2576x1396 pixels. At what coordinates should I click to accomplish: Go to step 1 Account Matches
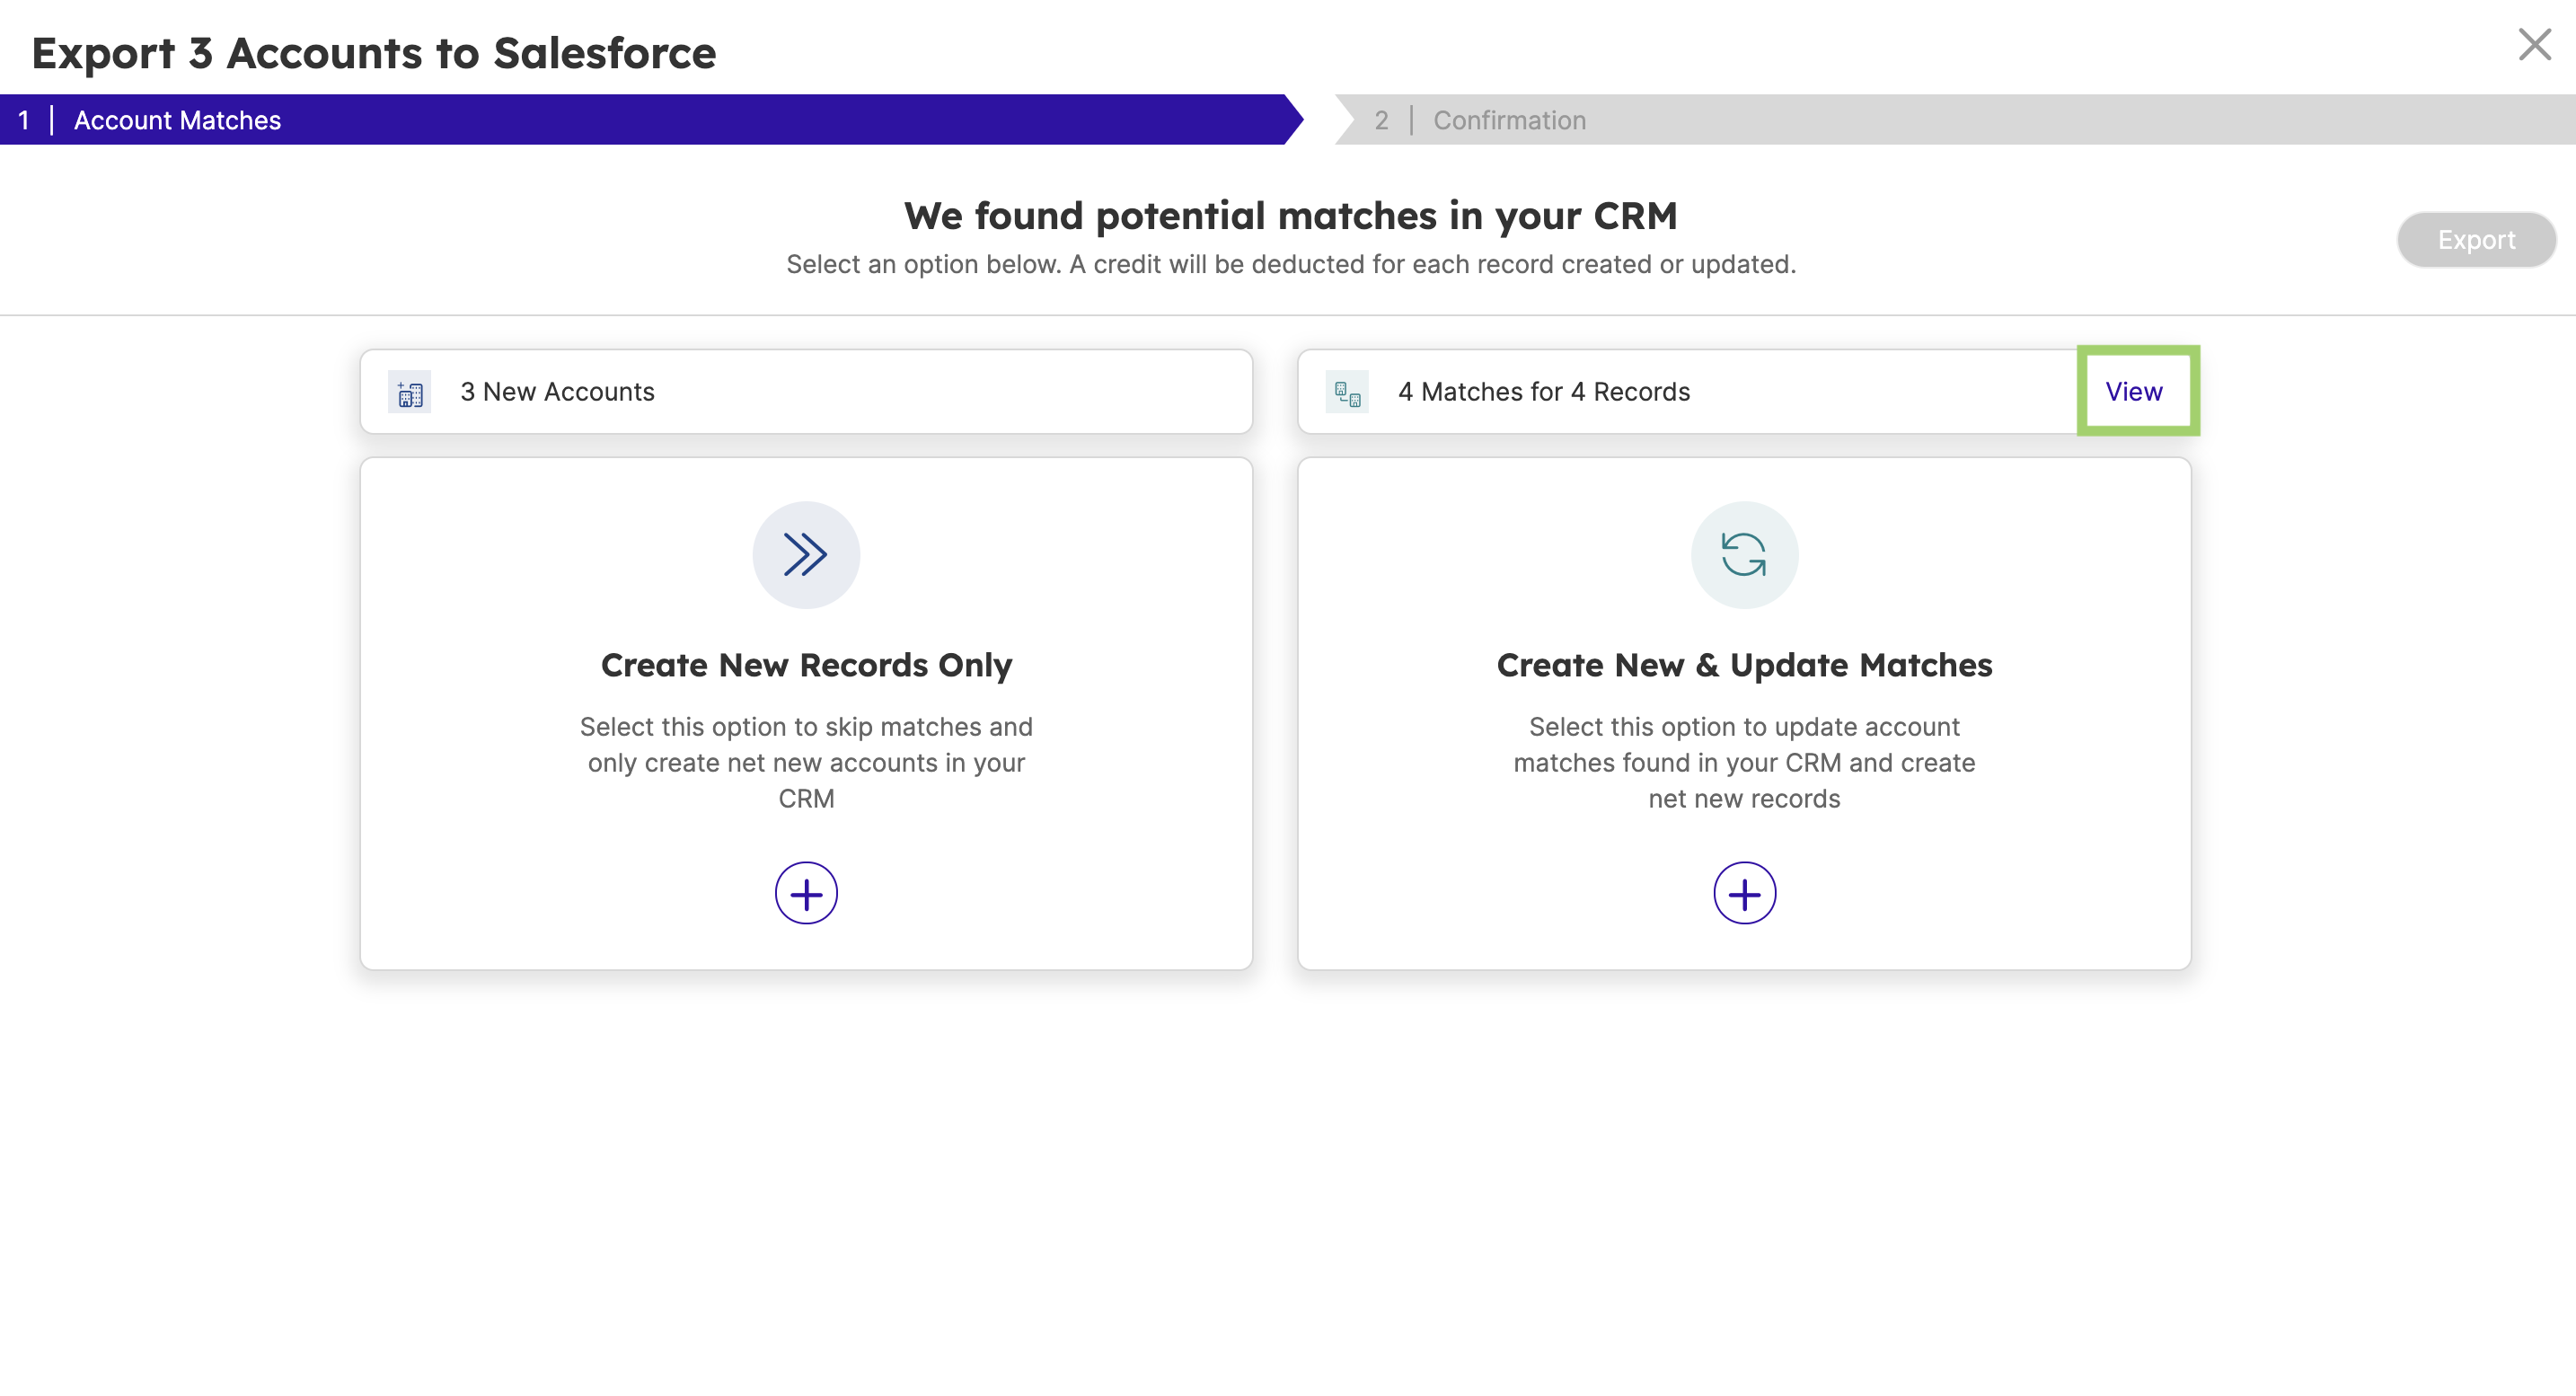177,121
